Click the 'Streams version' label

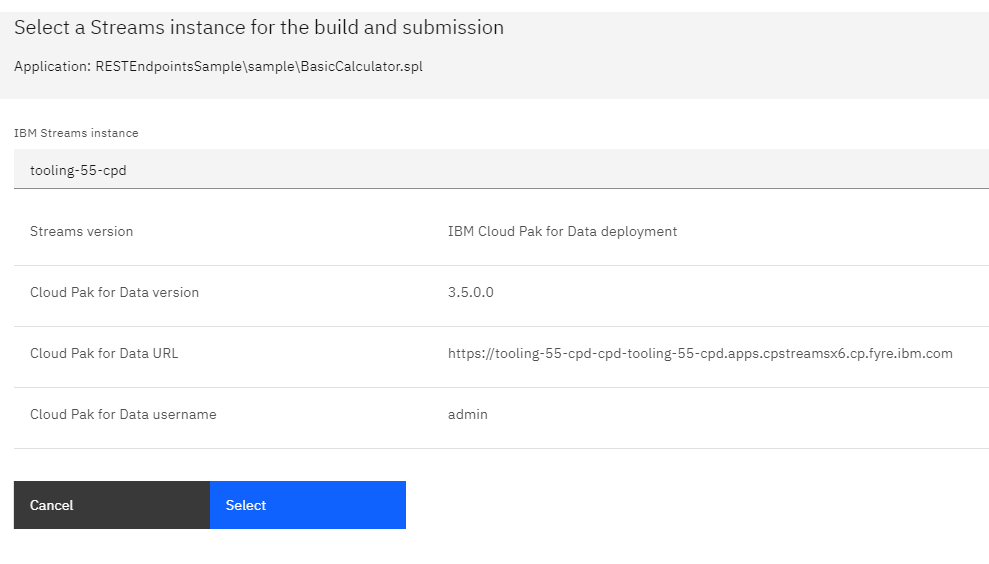[81, 232]
